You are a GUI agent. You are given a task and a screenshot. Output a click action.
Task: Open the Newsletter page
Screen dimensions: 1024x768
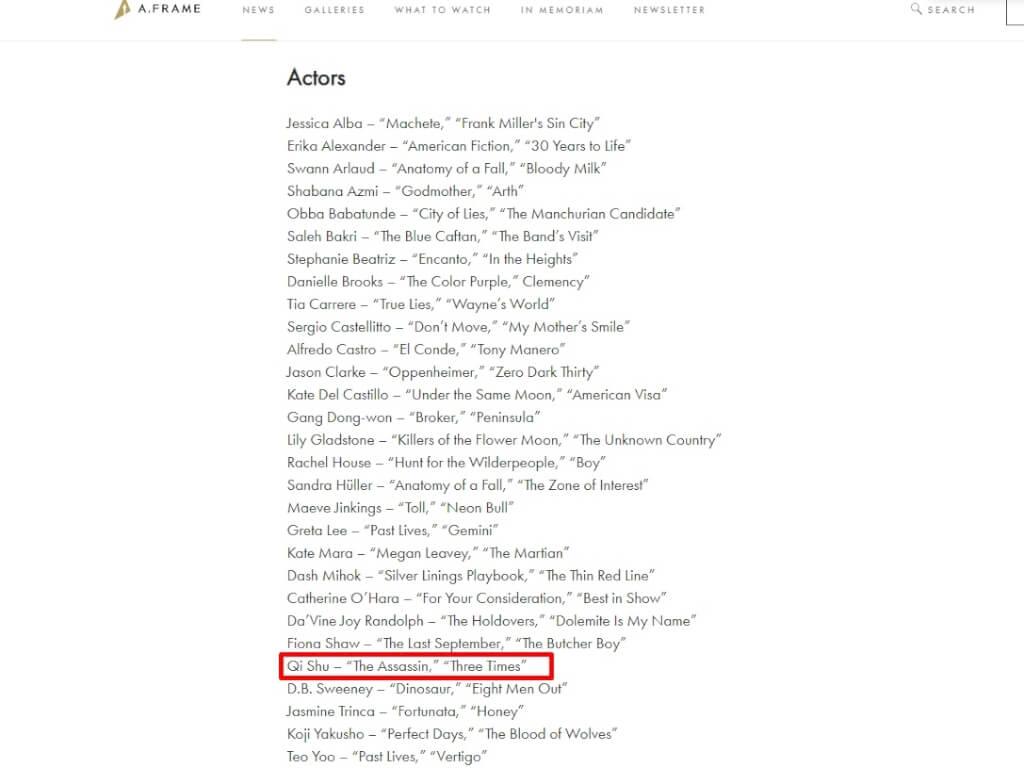669,10
